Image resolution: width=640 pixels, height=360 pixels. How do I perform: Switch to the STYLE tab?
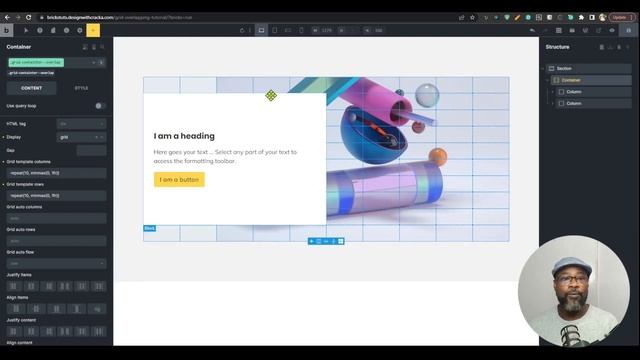pyautogui.click(x=81, y=88)
